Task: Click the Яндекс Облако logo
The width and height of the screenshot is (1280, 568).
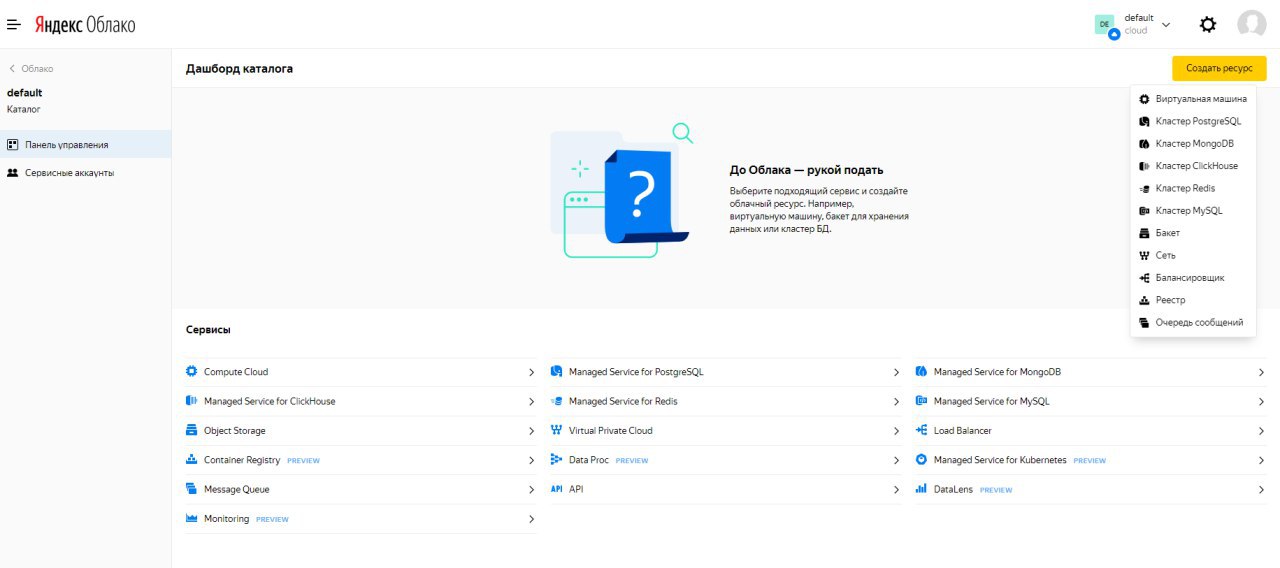Action: click(85, 24)
